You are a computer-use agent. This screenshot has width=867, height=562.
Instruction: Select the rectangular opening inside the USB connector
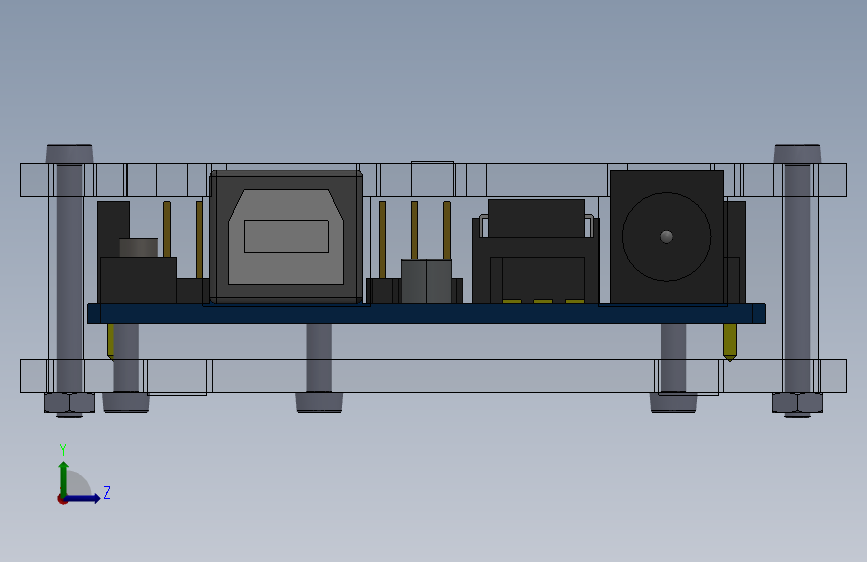tap(286, 236)
